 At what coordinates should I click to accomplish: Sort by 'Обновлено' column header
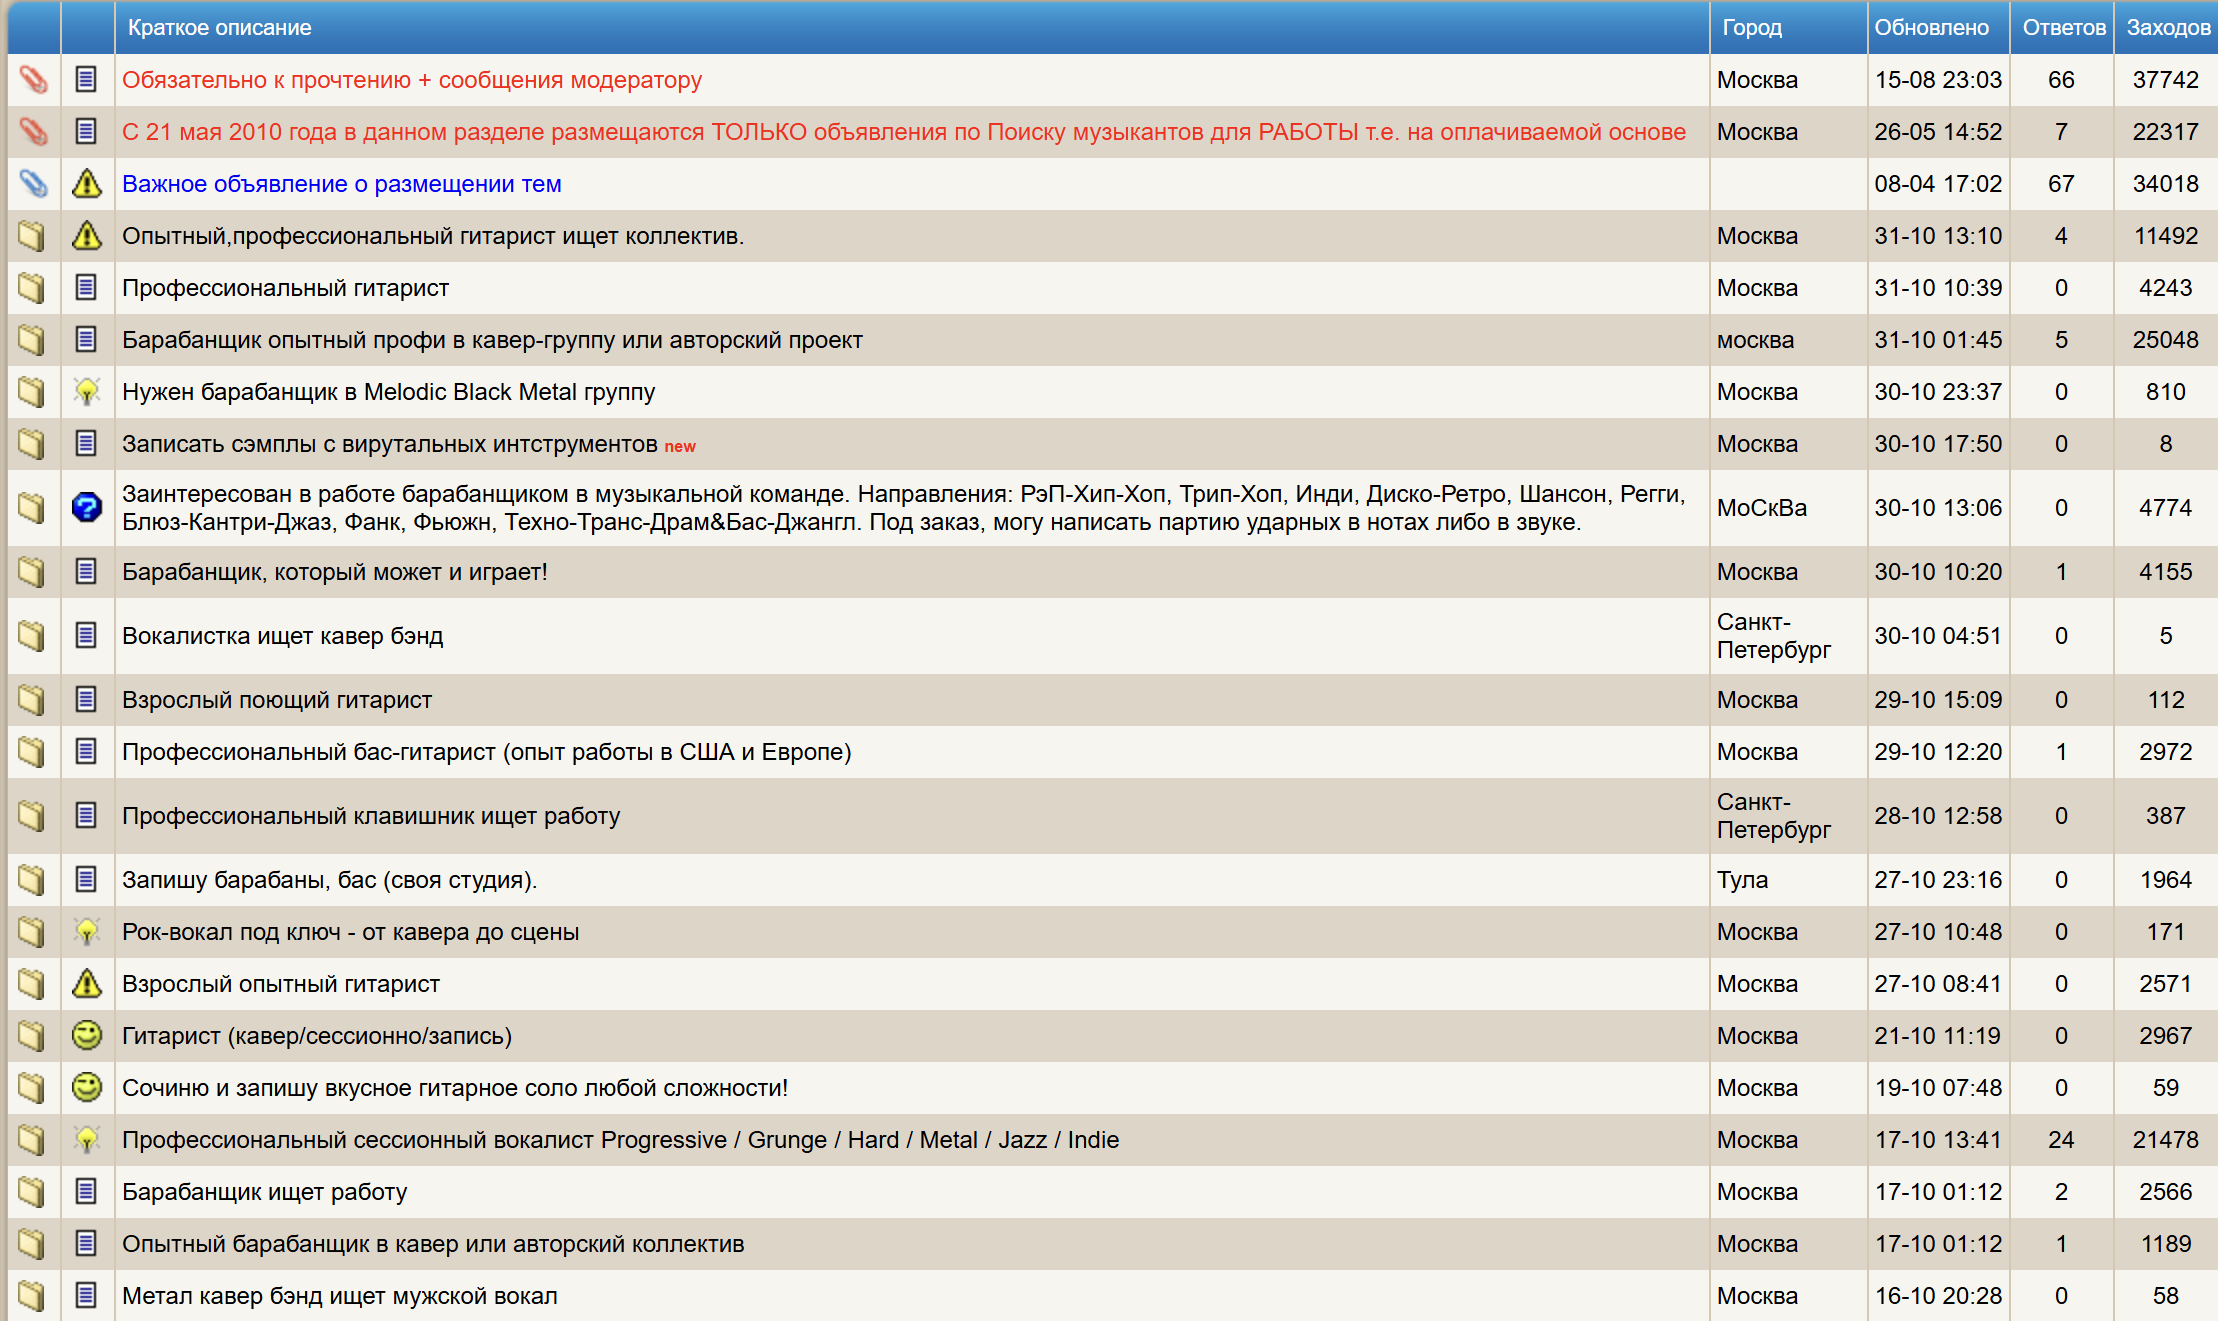coord(1930,28)
